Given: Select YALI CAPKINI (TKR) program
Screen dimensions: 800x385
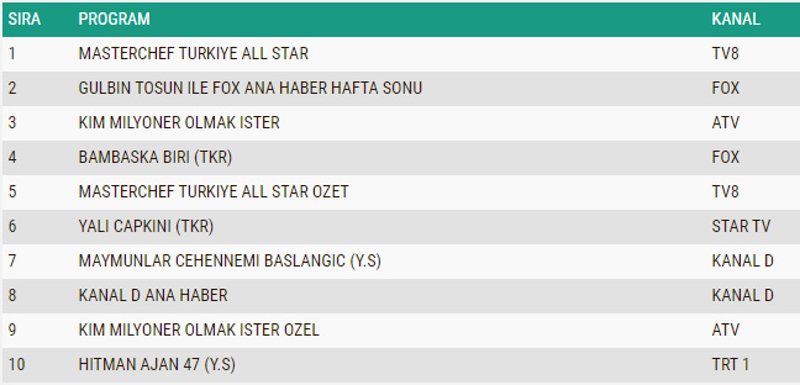Looking at the screenshot, I should 146,226.
